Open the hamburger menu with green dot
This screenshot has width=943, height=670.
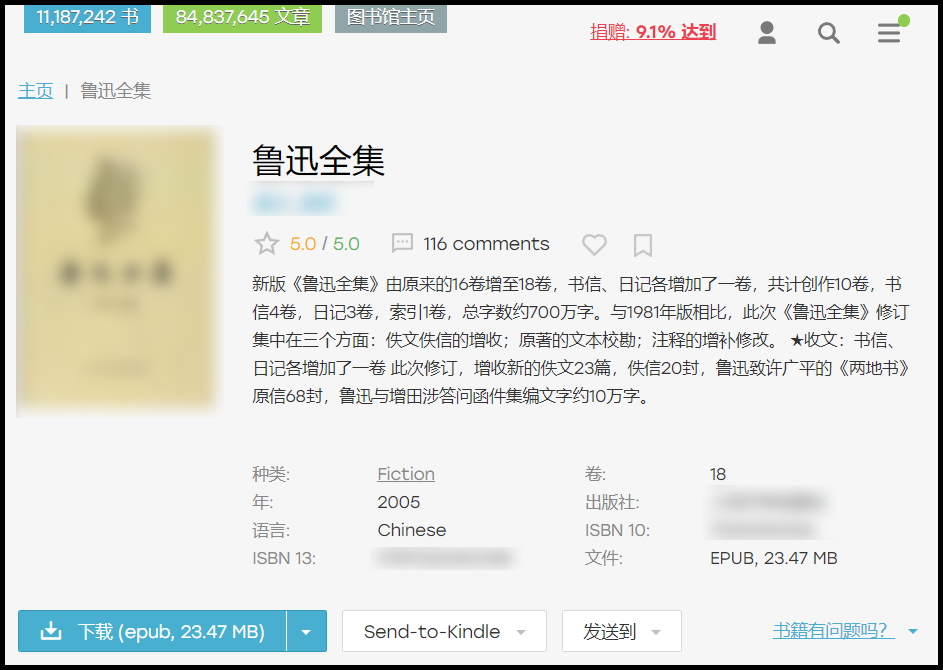click(x=889, y=32)
